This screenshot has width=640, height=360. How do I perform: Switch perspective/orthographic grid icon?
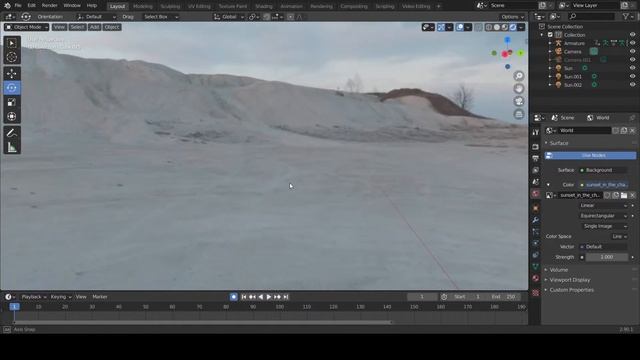click(519, 114)
